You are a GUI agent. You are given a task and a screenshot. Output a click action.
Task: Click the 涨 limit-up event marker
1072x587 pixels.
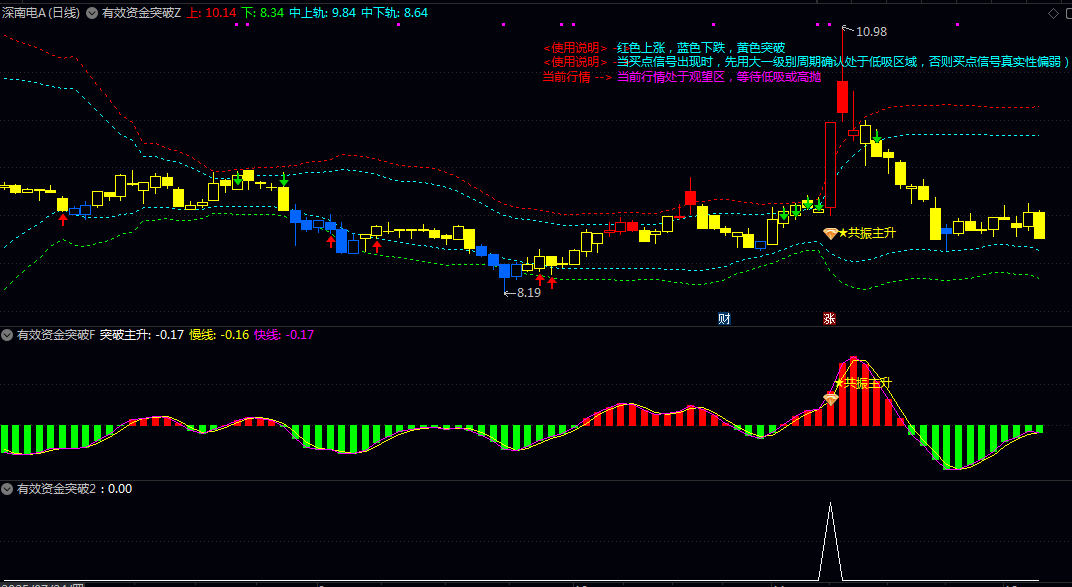click(x=829, y=318)
